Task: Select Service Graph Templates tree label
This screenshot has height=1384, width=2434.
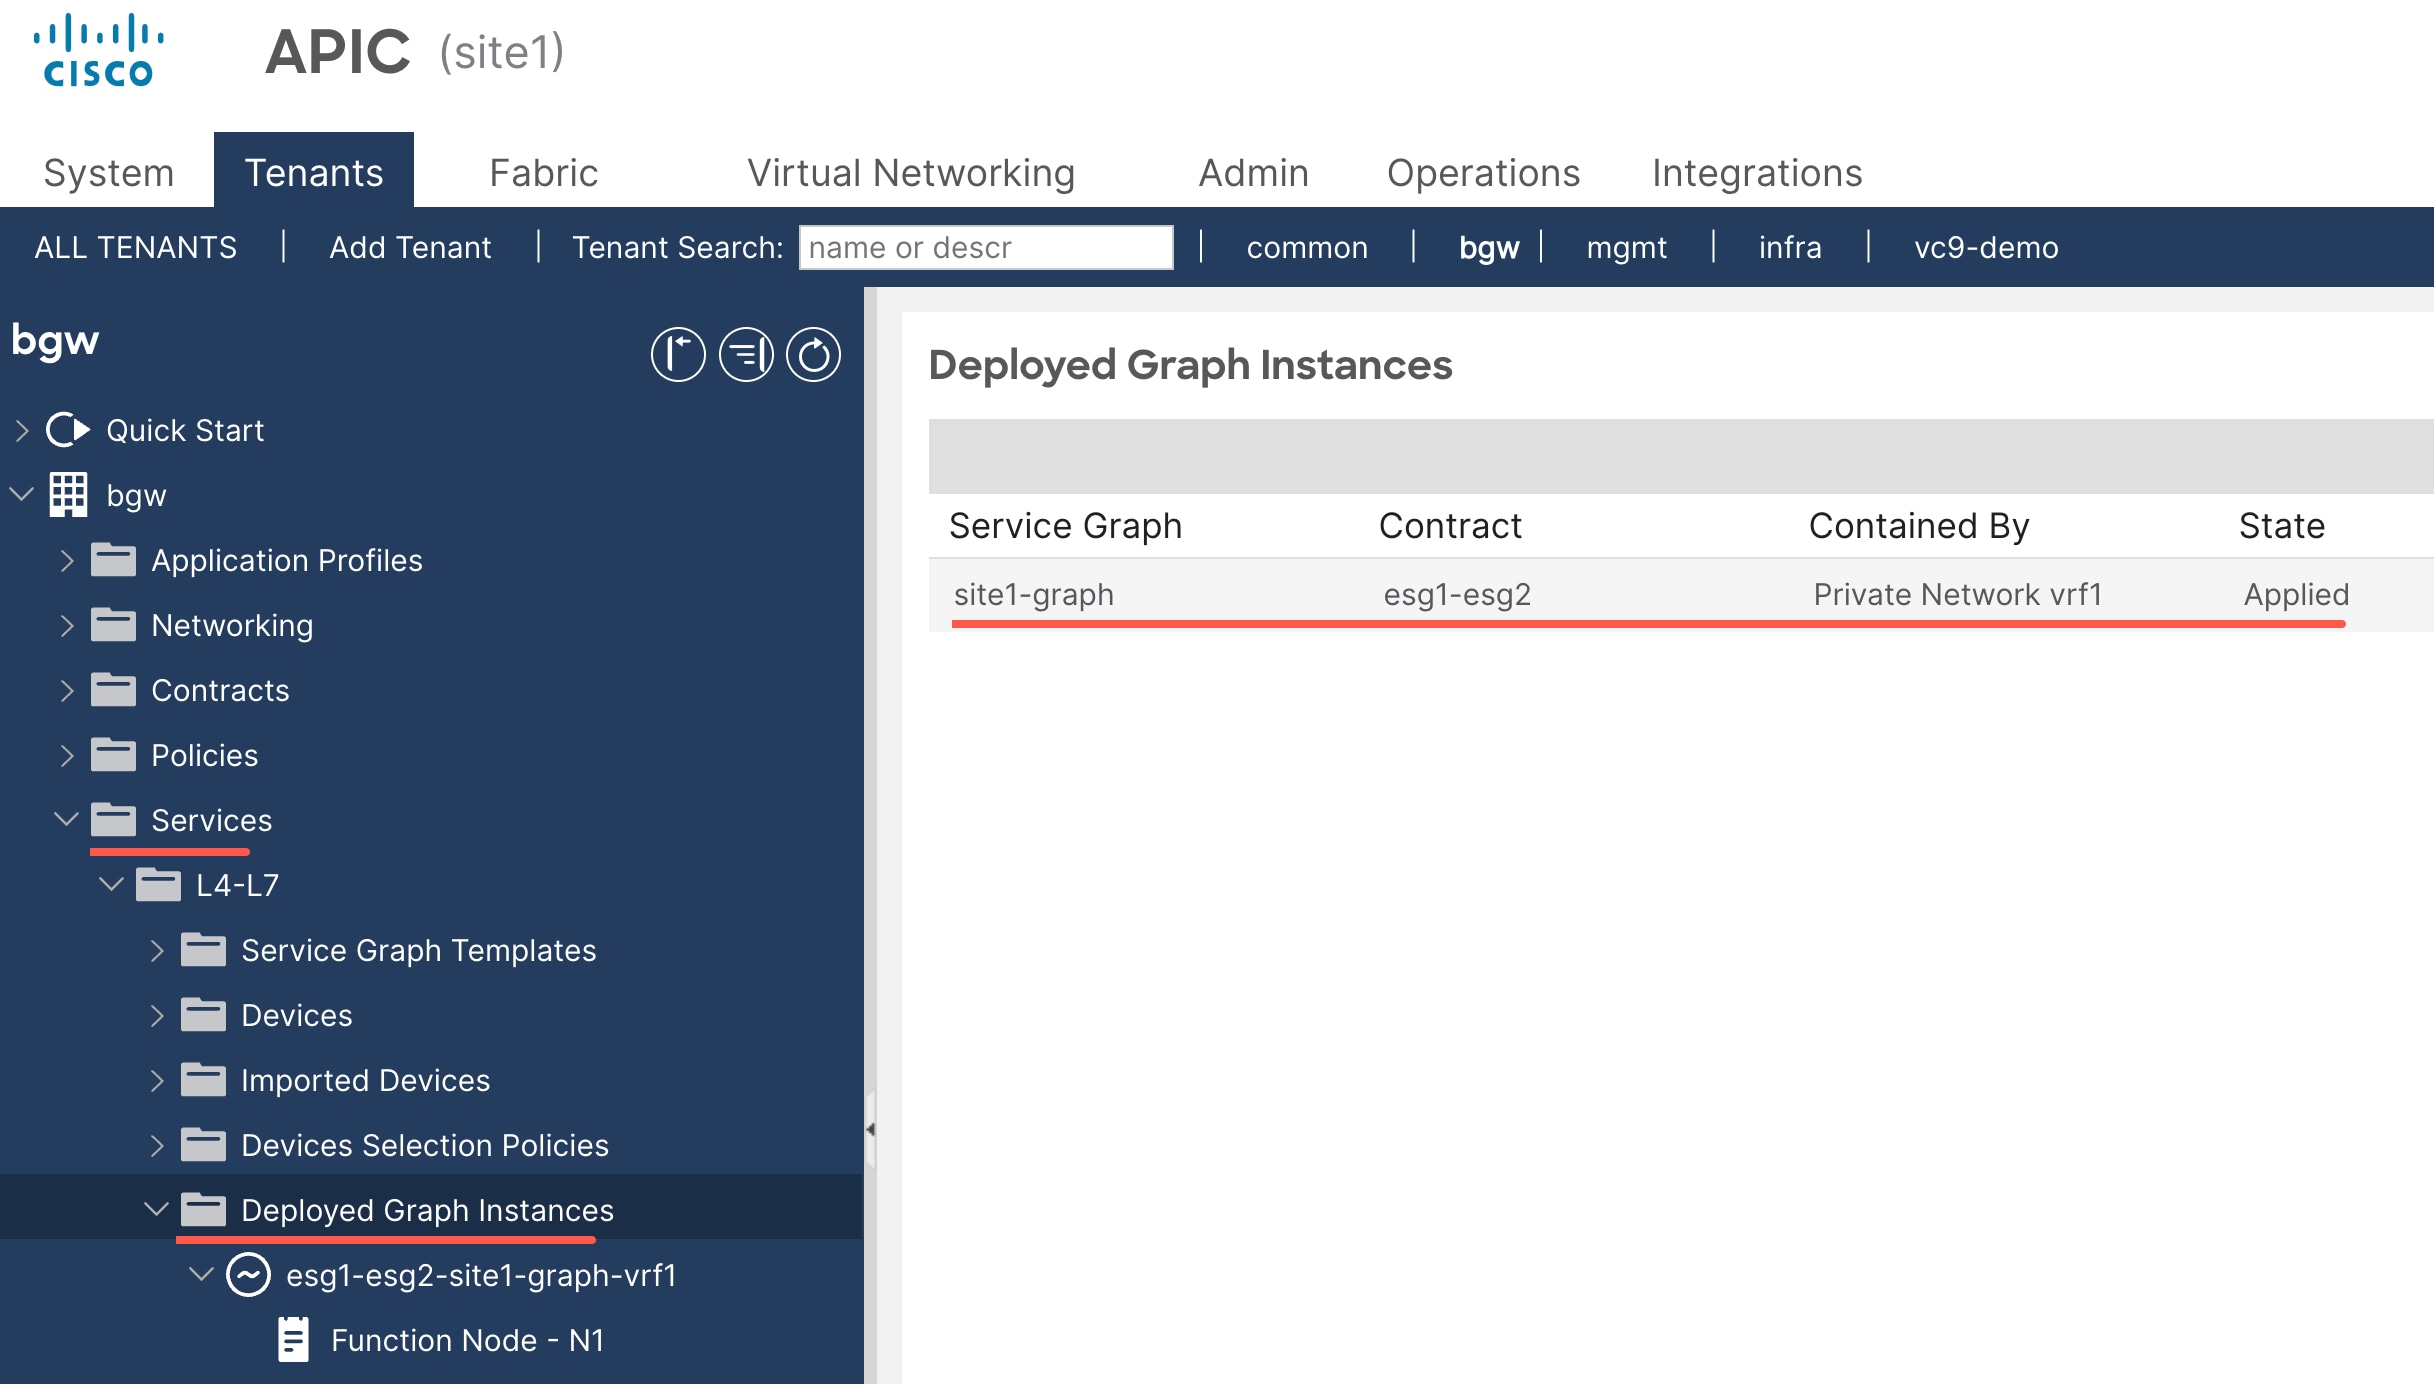Action: (x=418, y=950)
